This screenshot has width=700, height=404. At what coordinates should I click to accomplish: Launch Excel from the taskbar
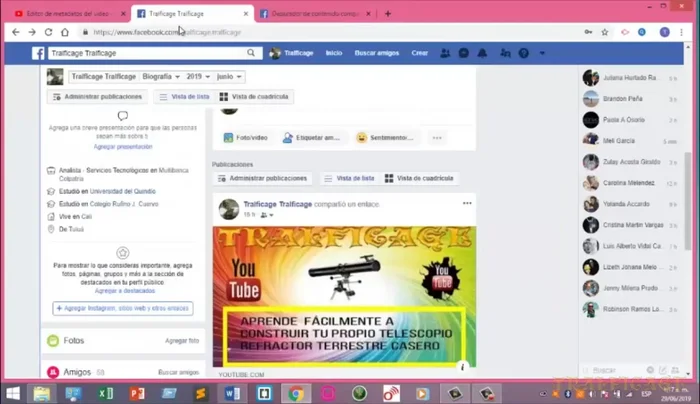click(x=105, y=393)
